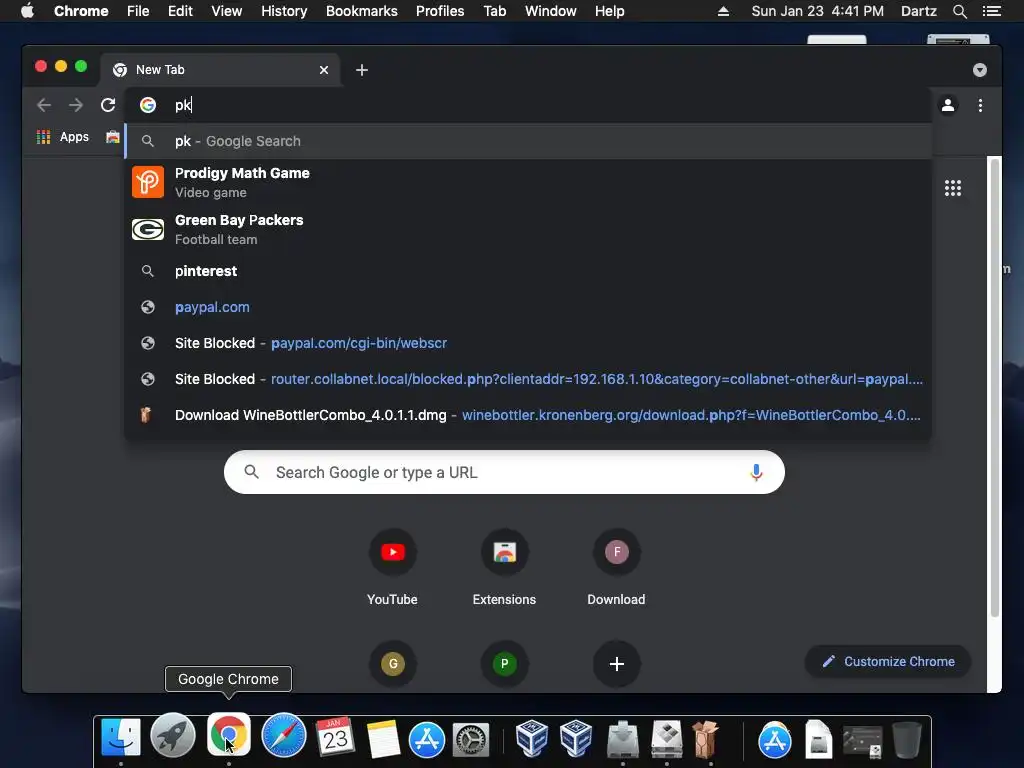Click the date and time in menu bar
This screenshot has width=1024, height=768.
pos(817,11)
